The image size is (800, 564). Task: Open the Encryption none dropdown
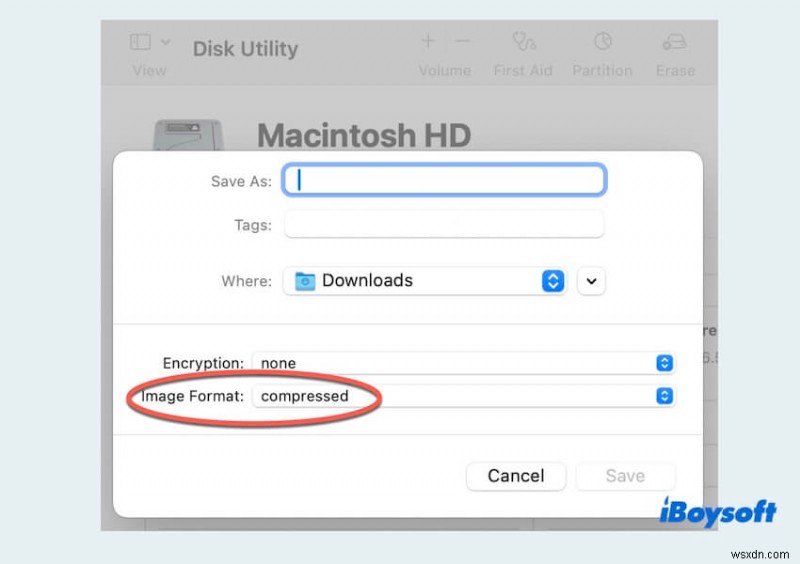464,363
